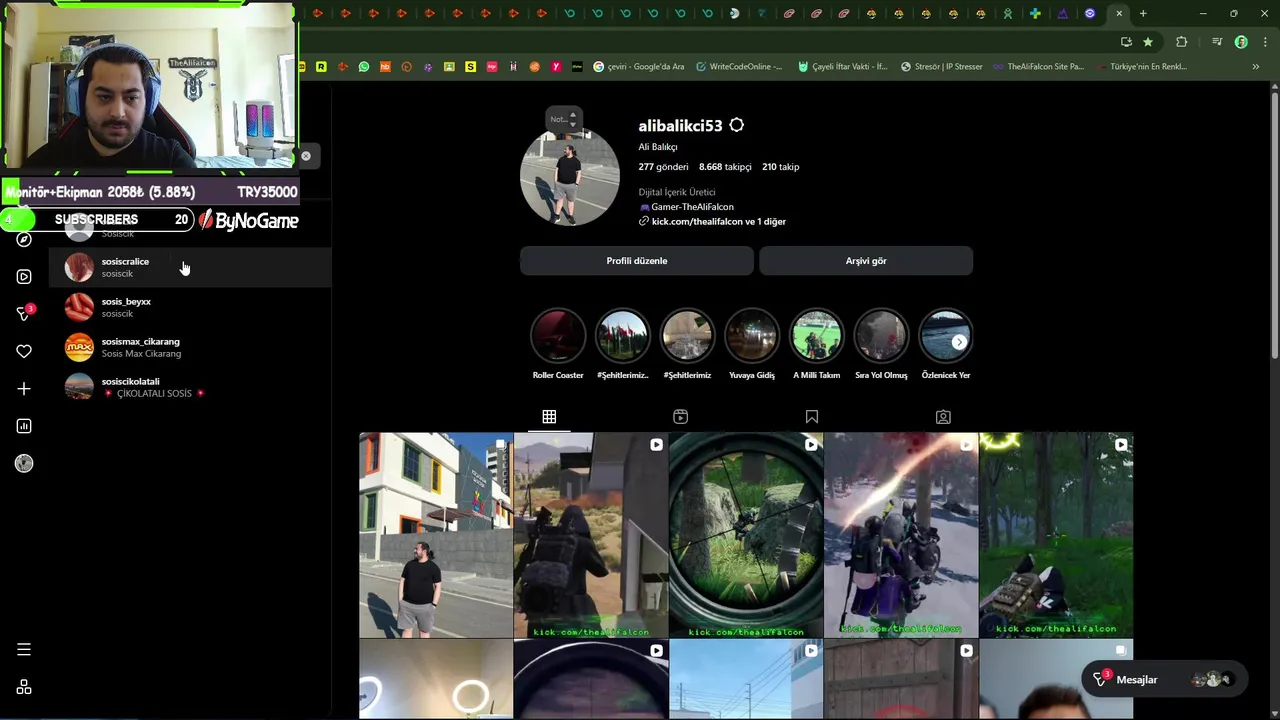Viewport: 1280px width, 720px height.
Task: Show next story highlights with arrow
Action: [x=959, y=342]
